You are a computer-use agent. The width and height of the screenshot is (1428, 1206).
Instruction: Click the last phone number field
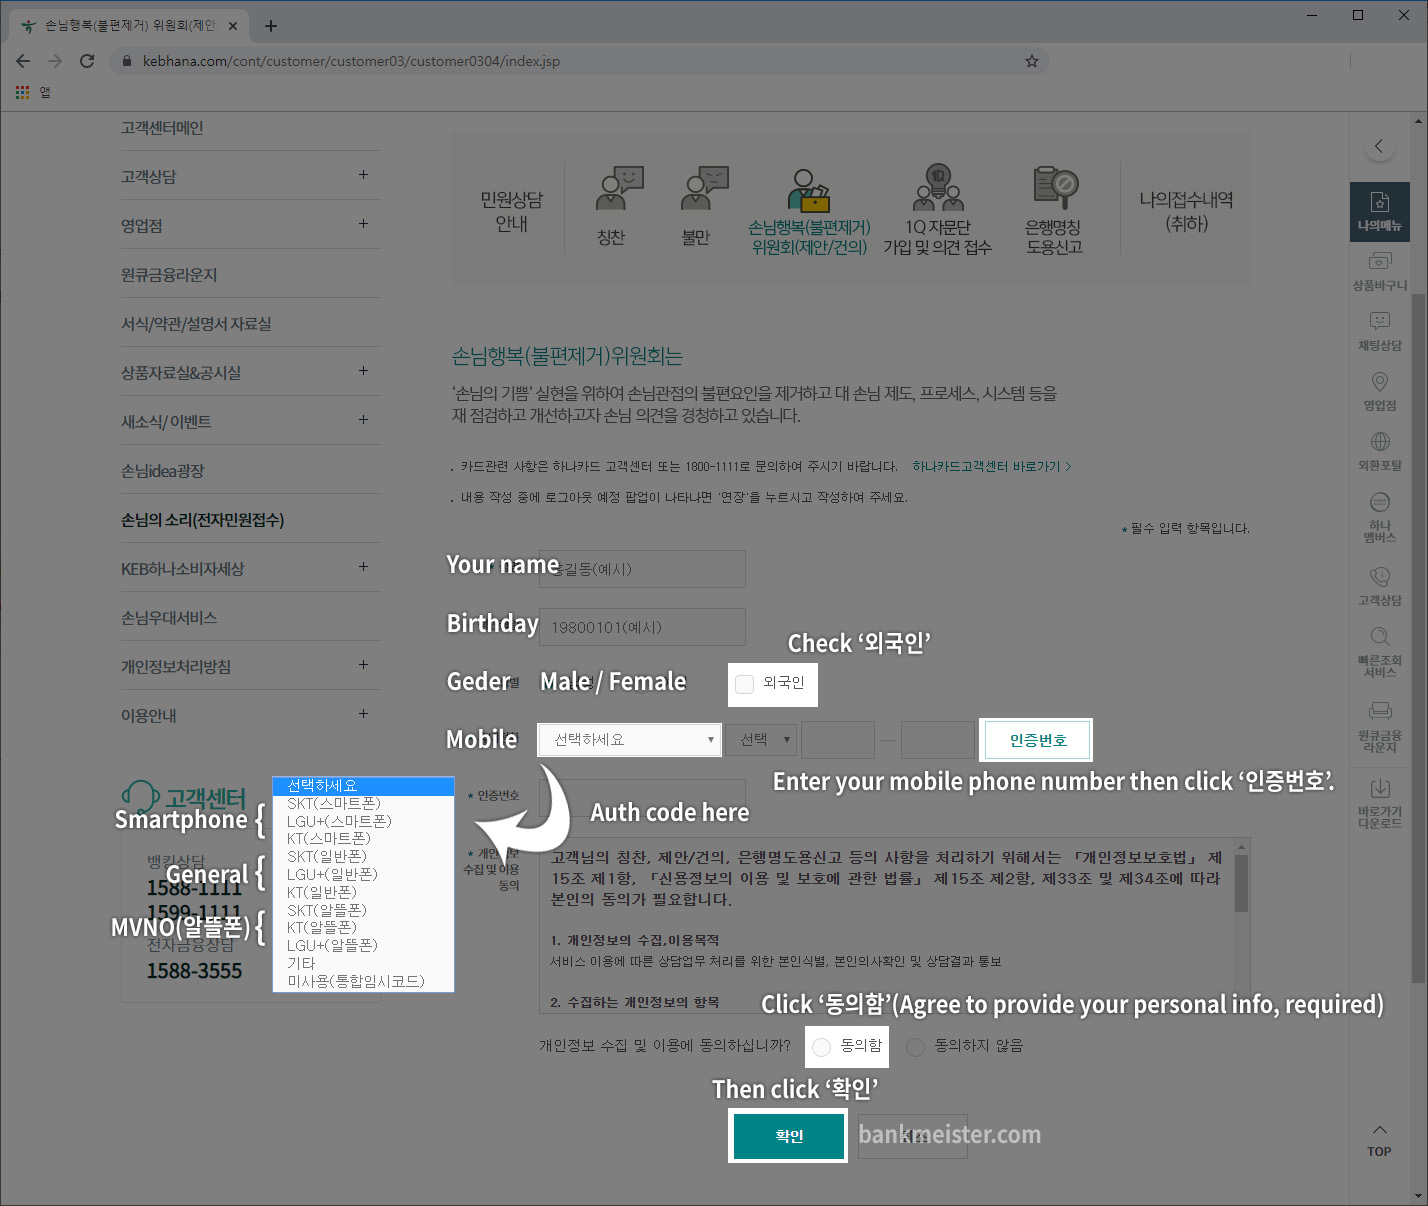click(x=938, y=740)
